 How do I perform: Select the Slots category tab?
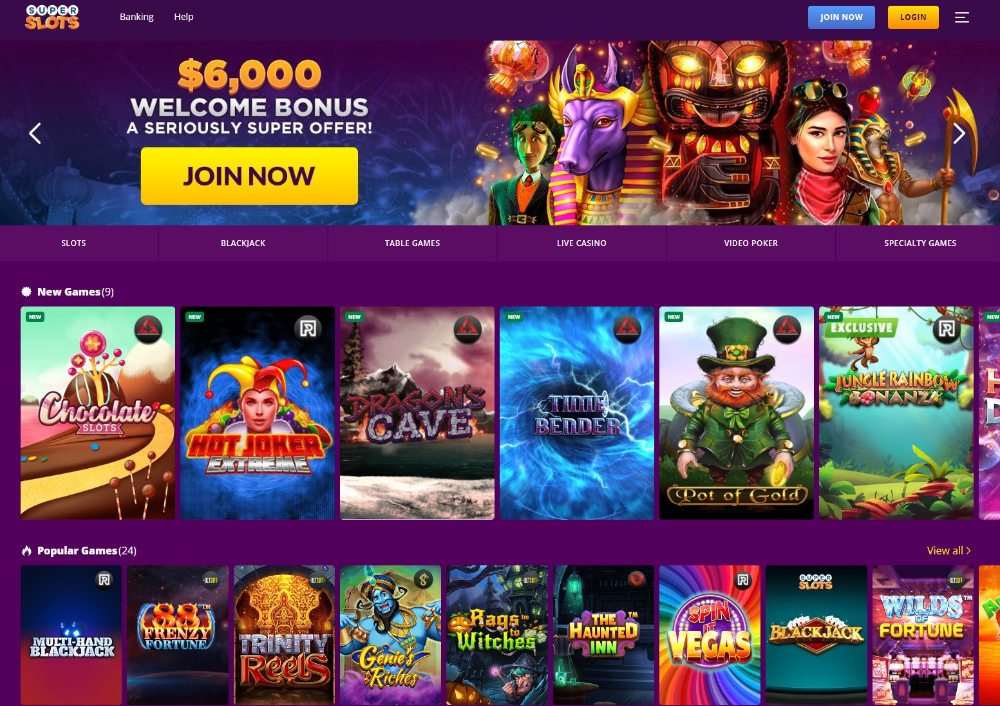click(74, 243)
